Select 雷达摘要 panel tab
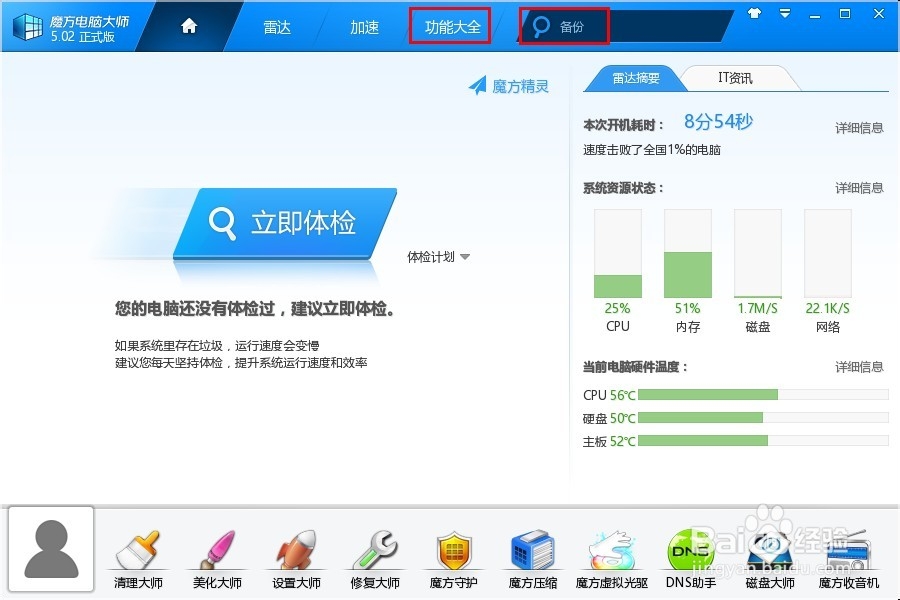The height and width of the screenshot is (600, 900). pyautogui.click(x=635, y=78)
